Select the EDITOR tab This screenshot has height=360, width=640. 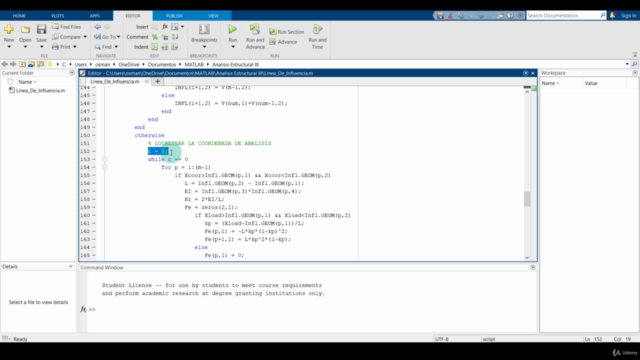tap(133, 16)
